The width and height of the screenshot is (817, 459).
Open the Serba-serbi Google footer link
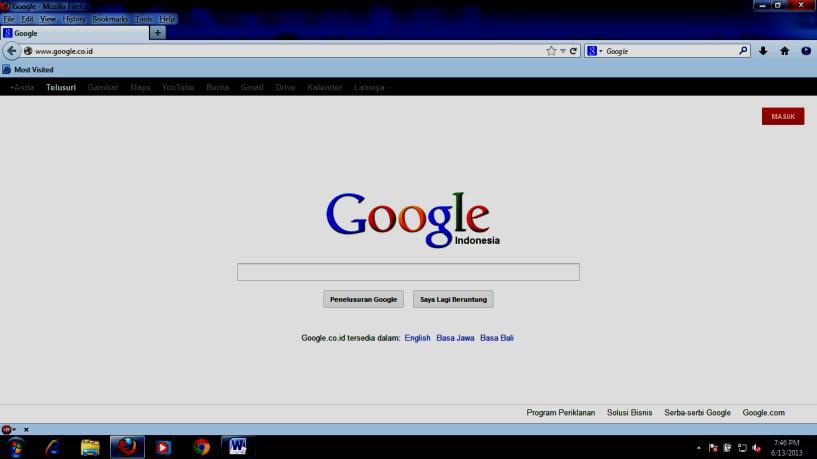coord(697,413)
